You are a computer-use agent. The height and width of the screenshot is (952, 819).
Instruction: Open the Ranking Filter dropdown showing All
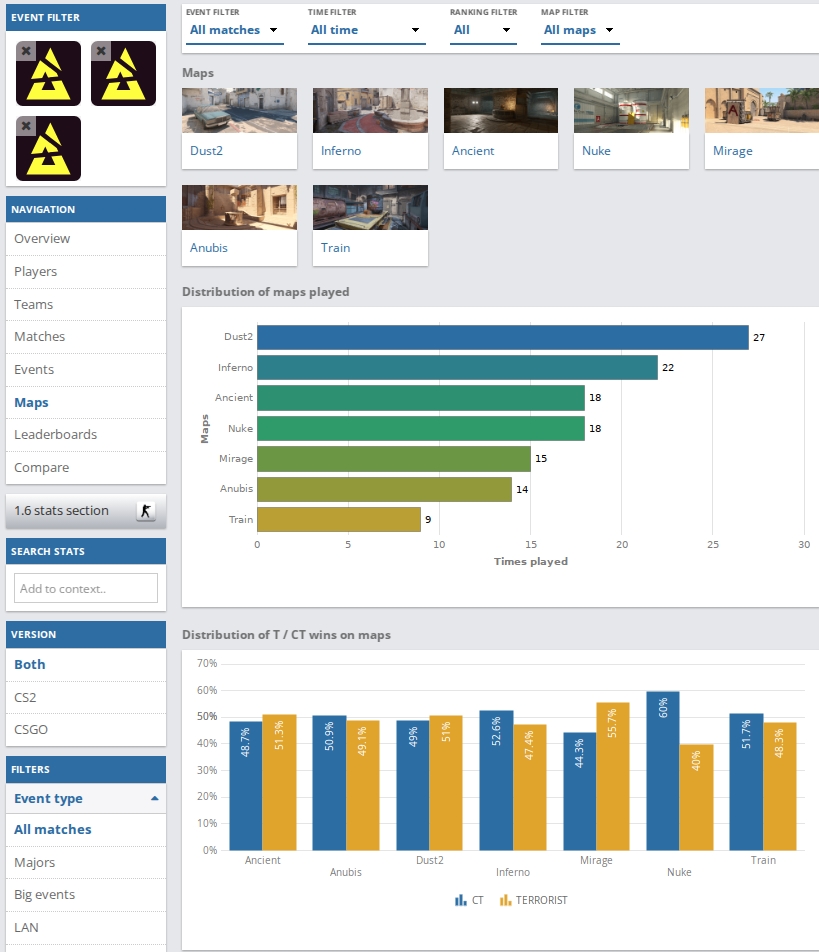483,30
